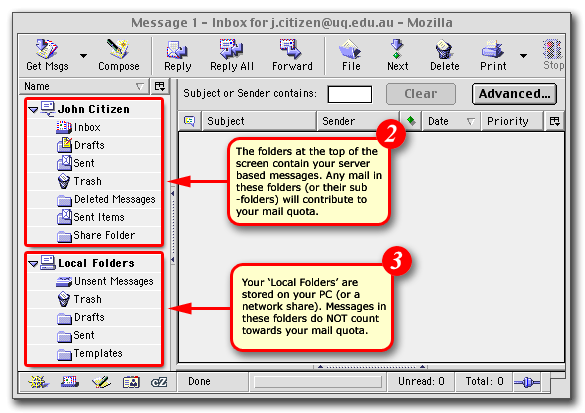Open the Print dropdown arrow
585x413 pixels.
[x=523, y=56]
